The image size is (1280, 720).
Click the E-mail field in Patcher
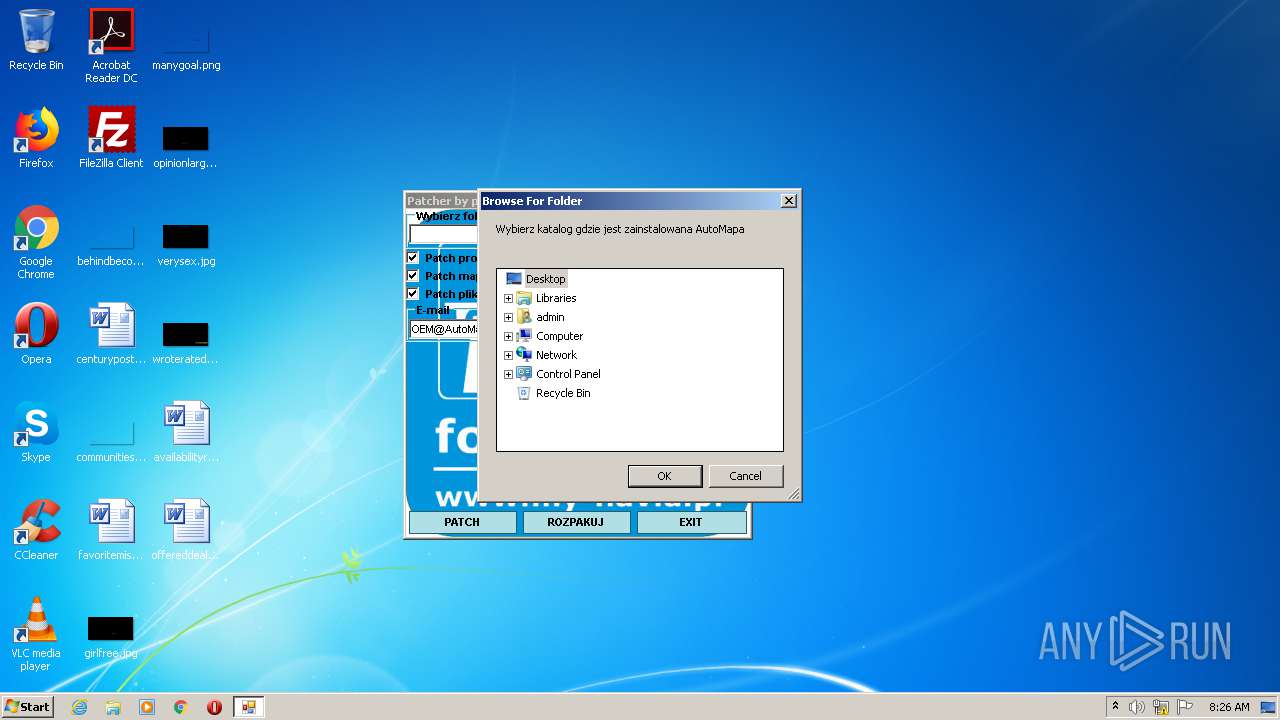(x=444, y=329)
